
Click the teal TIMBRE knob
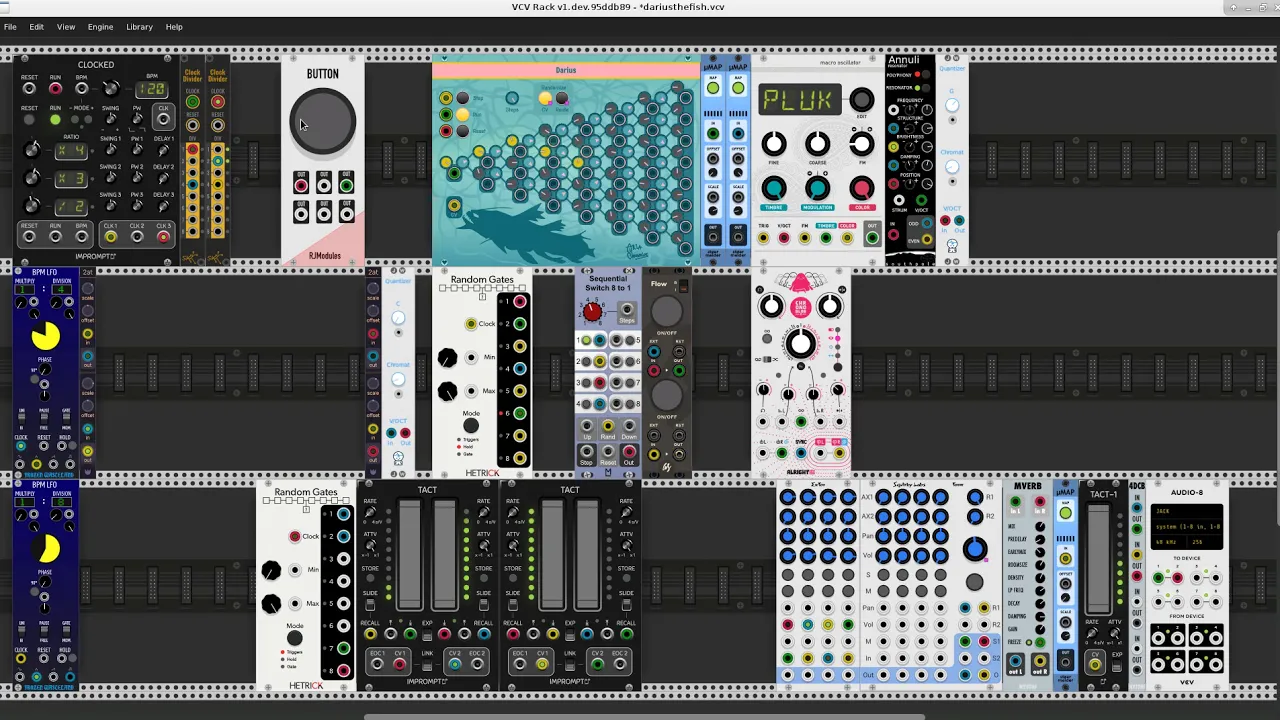[774, 188]
